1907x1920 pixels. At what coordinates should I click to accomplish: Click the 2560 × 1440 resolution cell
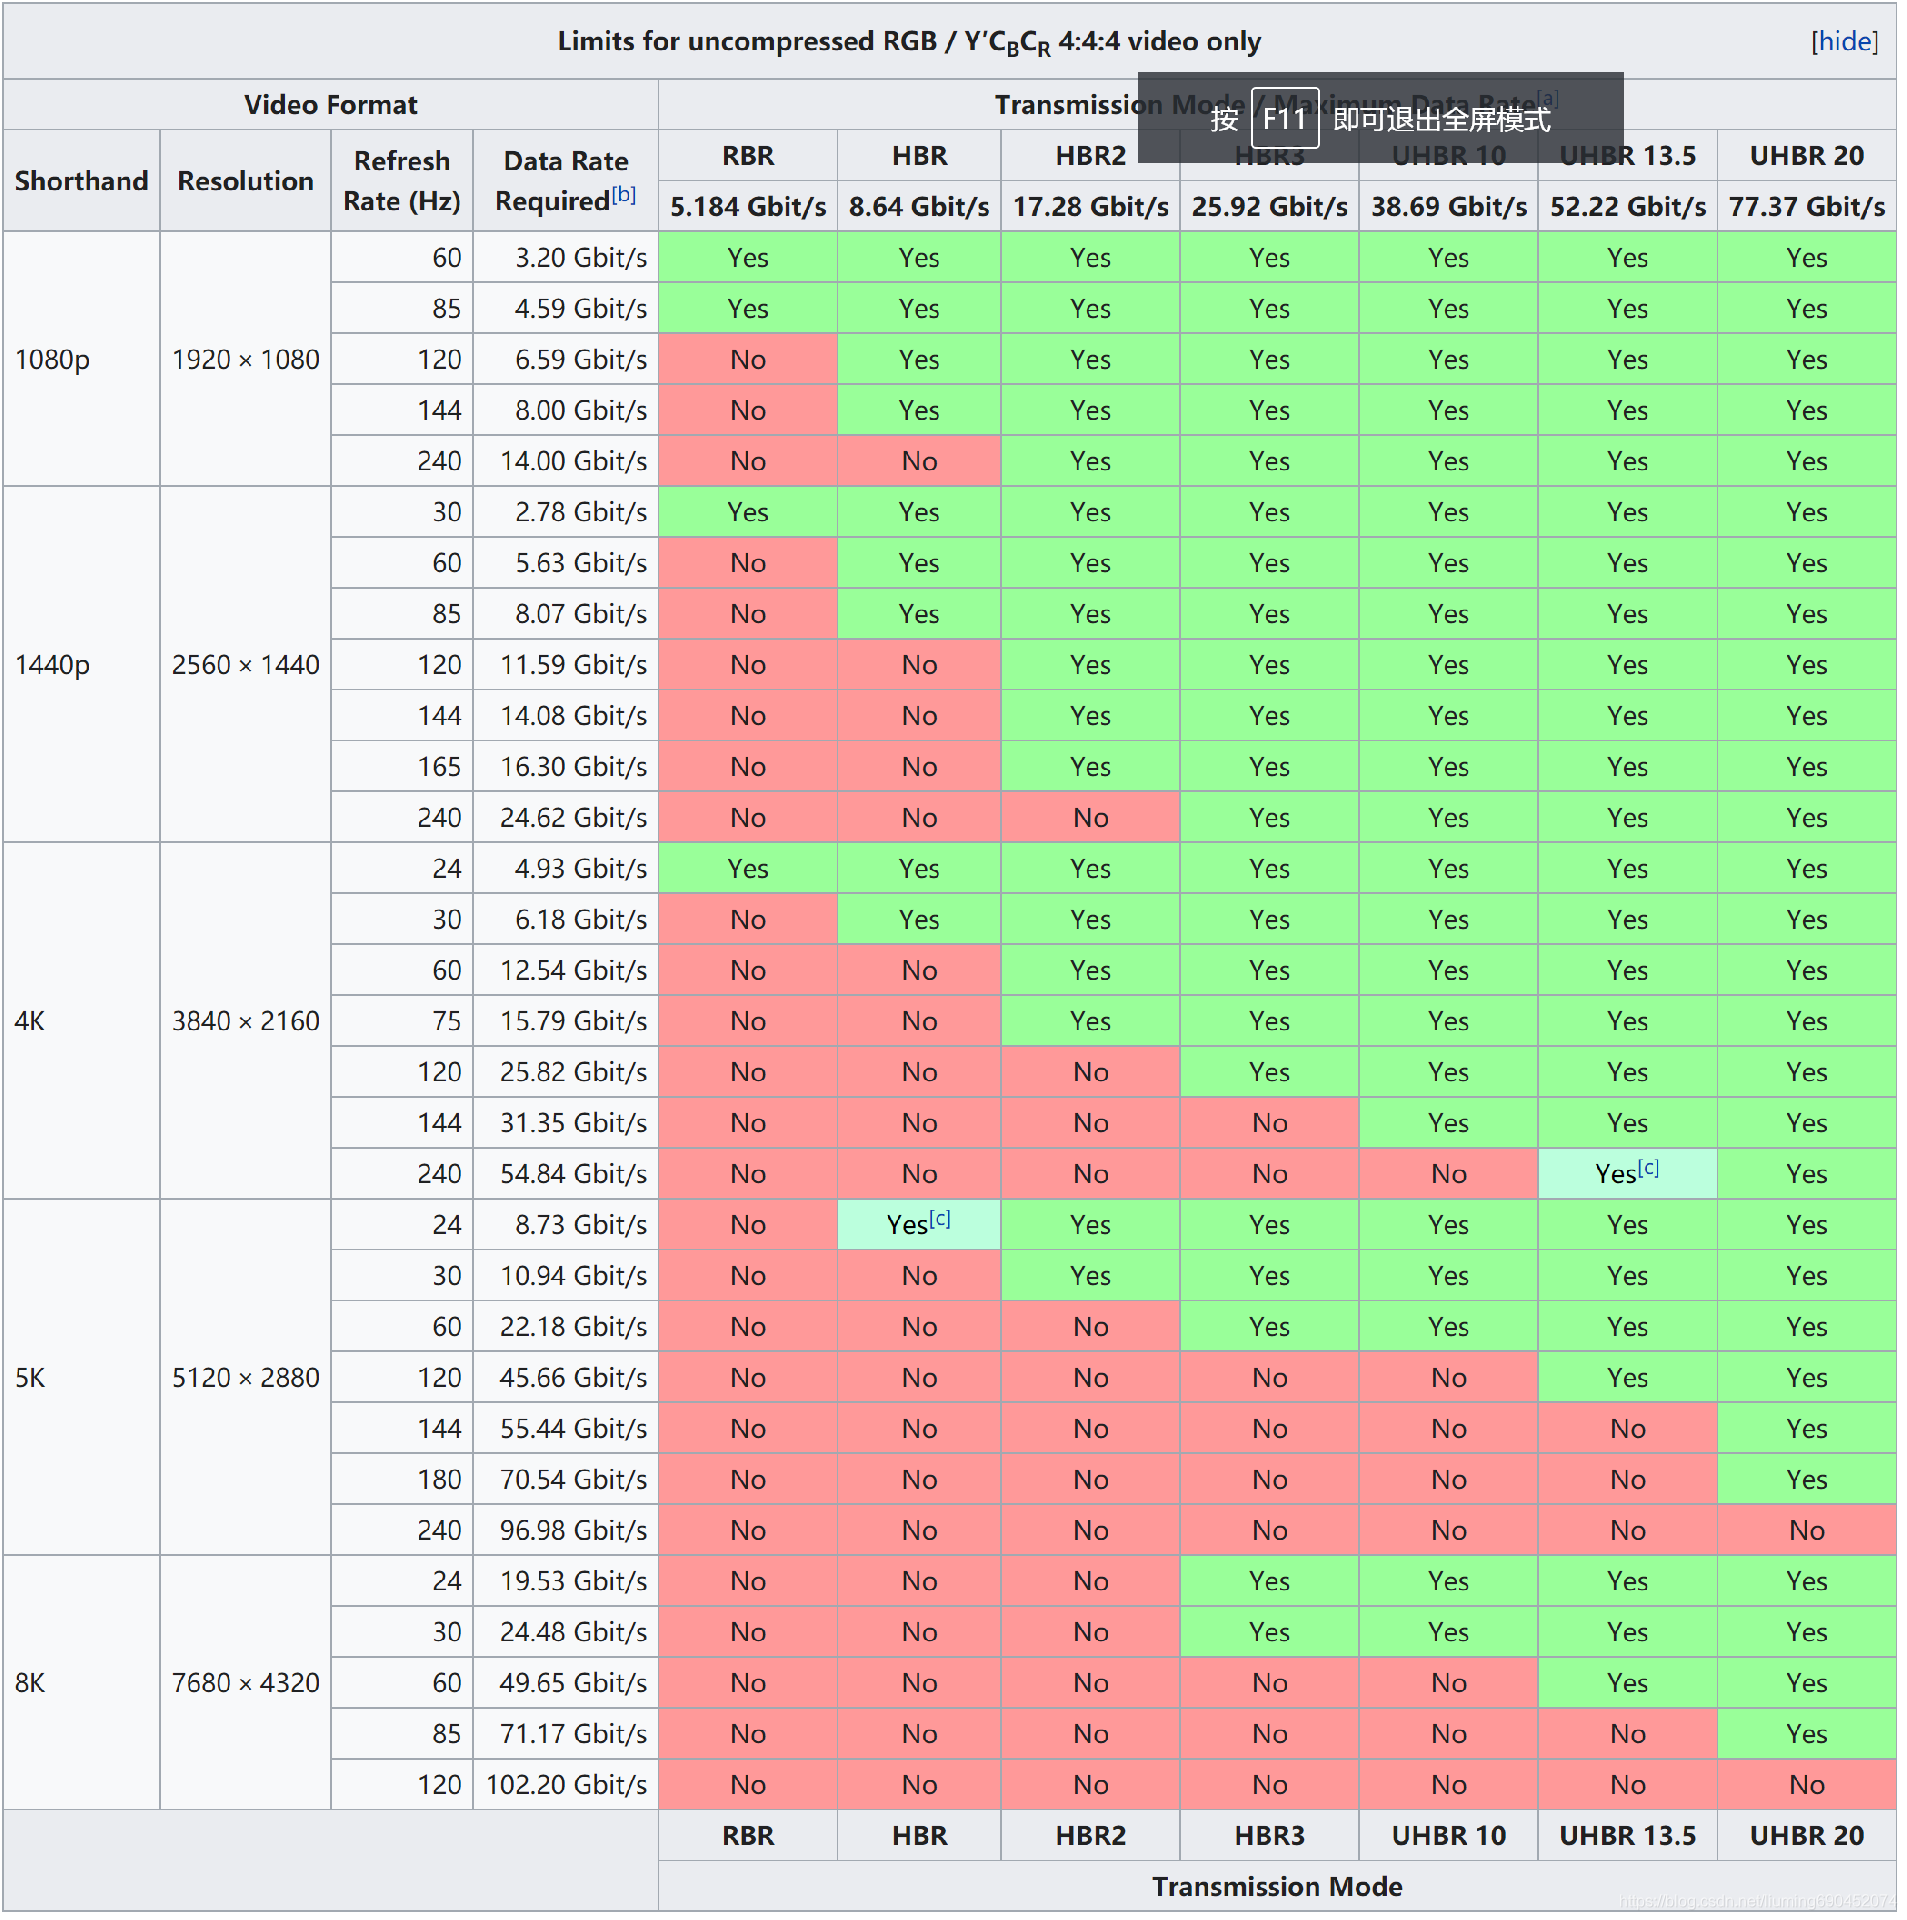coord(245,664)
